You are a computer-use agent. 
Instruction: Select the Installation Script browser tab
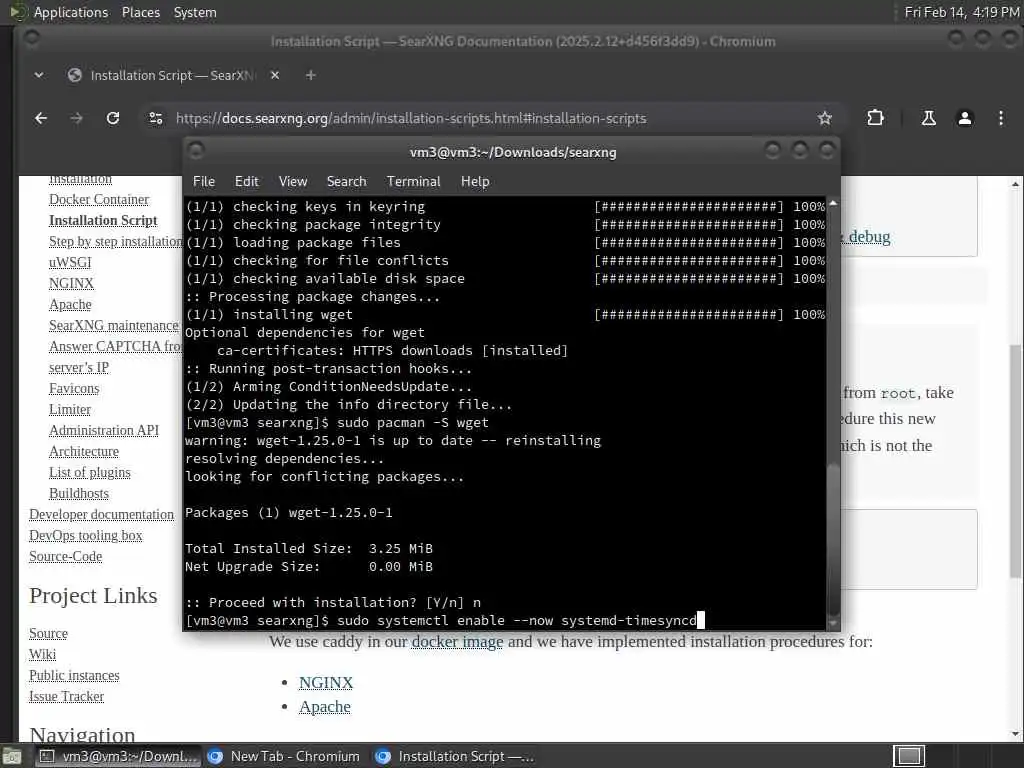(x=171, y=75)
